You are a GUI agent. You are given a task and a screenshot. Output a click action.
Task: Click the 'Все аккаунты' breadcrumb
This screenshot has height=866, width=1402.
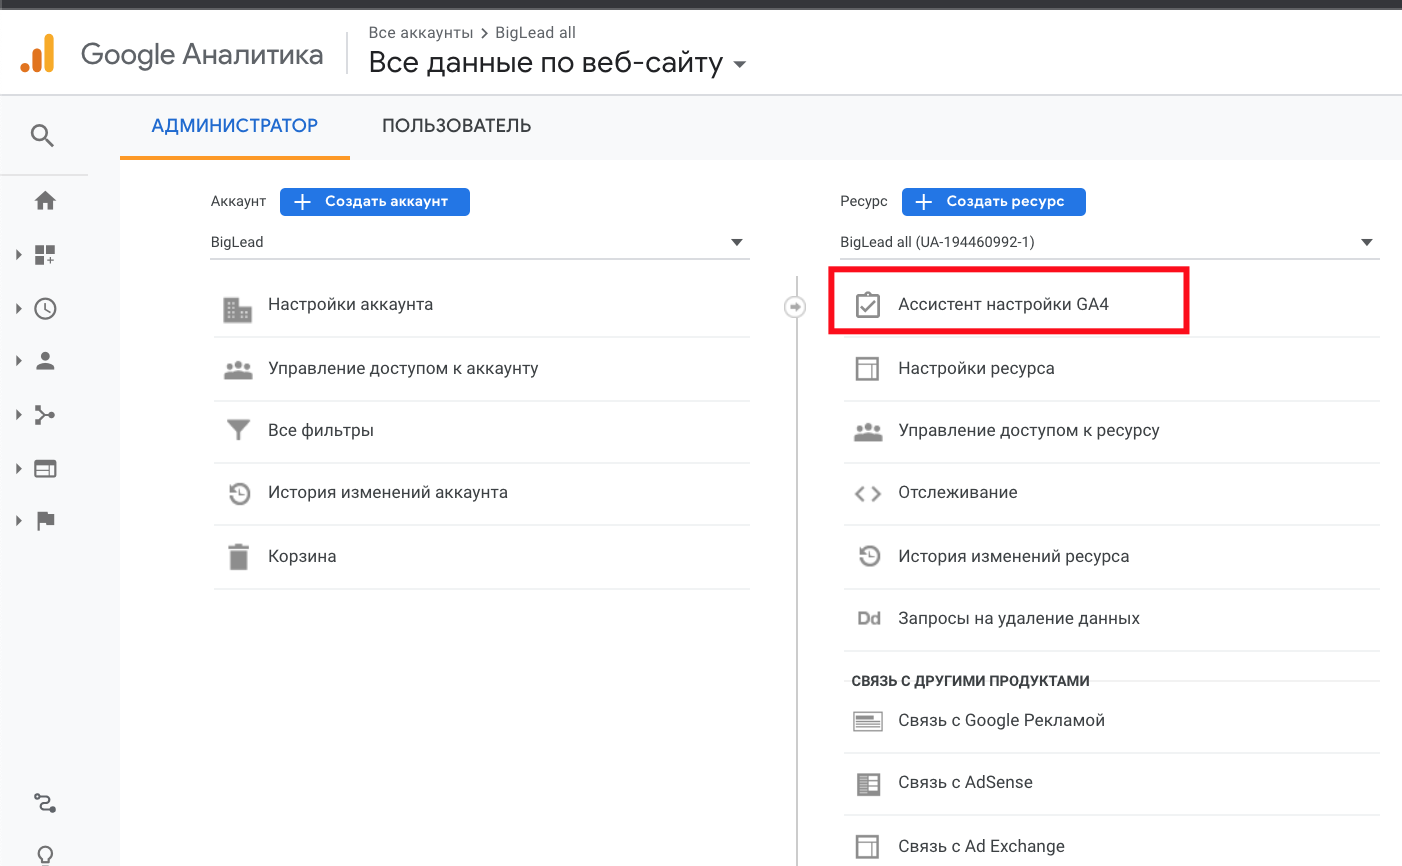tap(420, 33)
